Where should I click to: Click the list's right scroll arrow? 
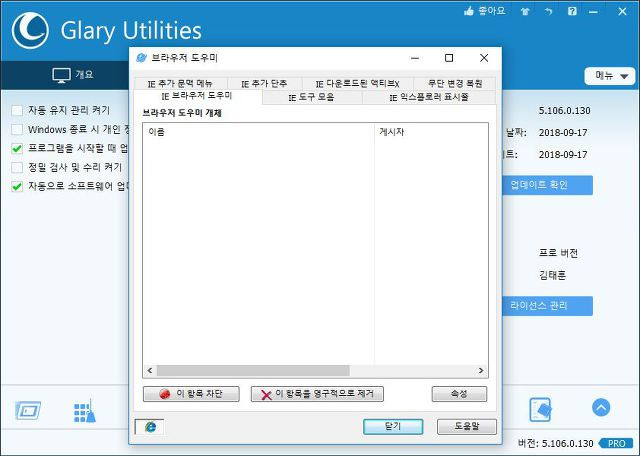pyautogui.click(x=481, y=371)
